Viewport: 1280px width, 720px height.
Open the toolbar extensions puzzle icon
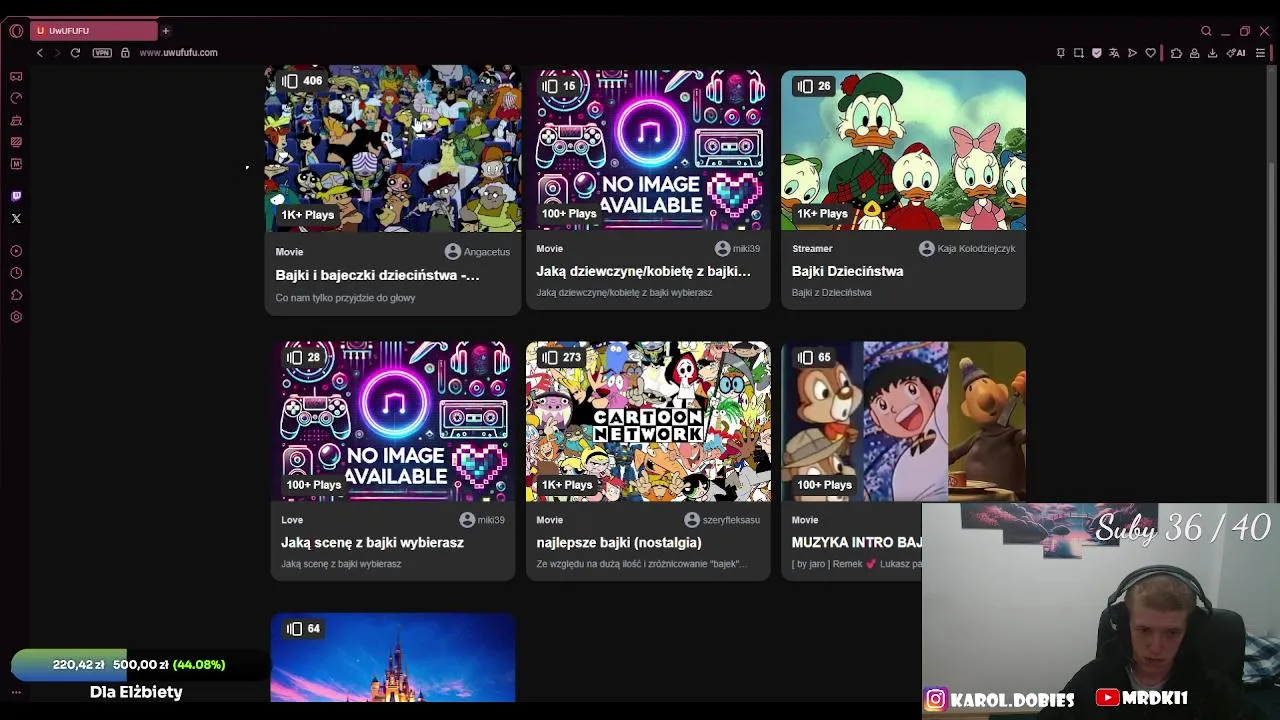pyautogui.click(x=1176, y=53)
